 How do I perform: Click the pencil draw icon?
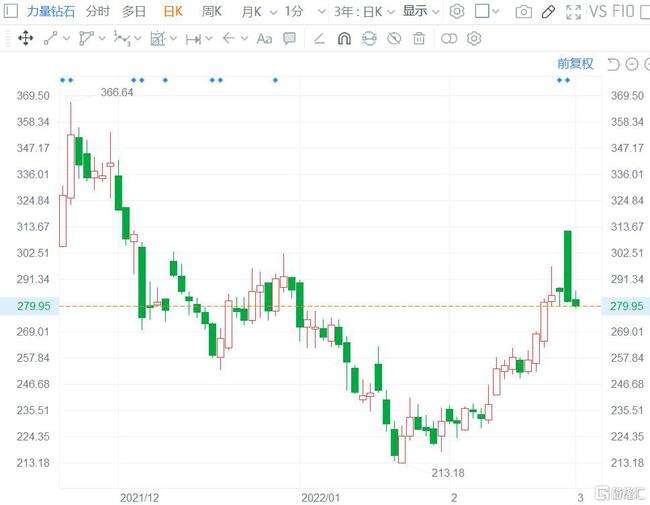point(548,12)
